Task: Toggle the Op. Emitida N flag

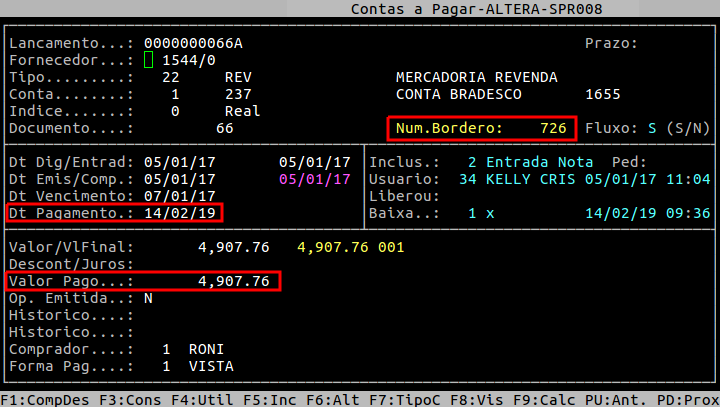Action: (x=148, y=298)
